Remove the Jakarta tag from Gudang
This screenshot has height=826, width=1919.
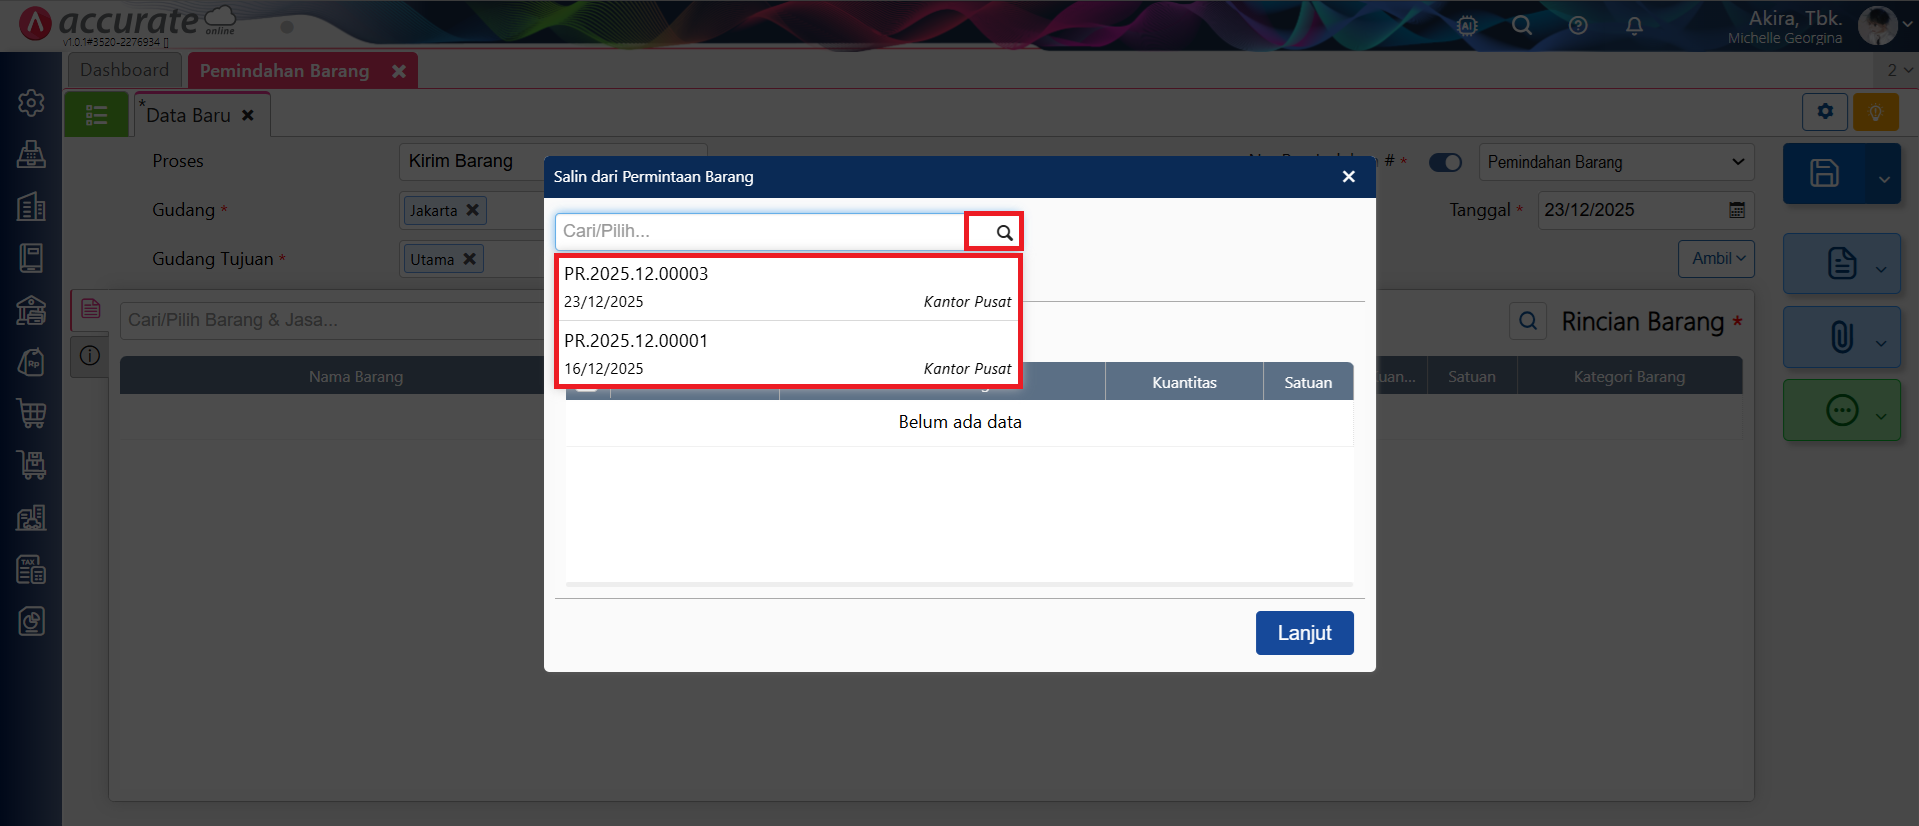(x=473, y=210)
